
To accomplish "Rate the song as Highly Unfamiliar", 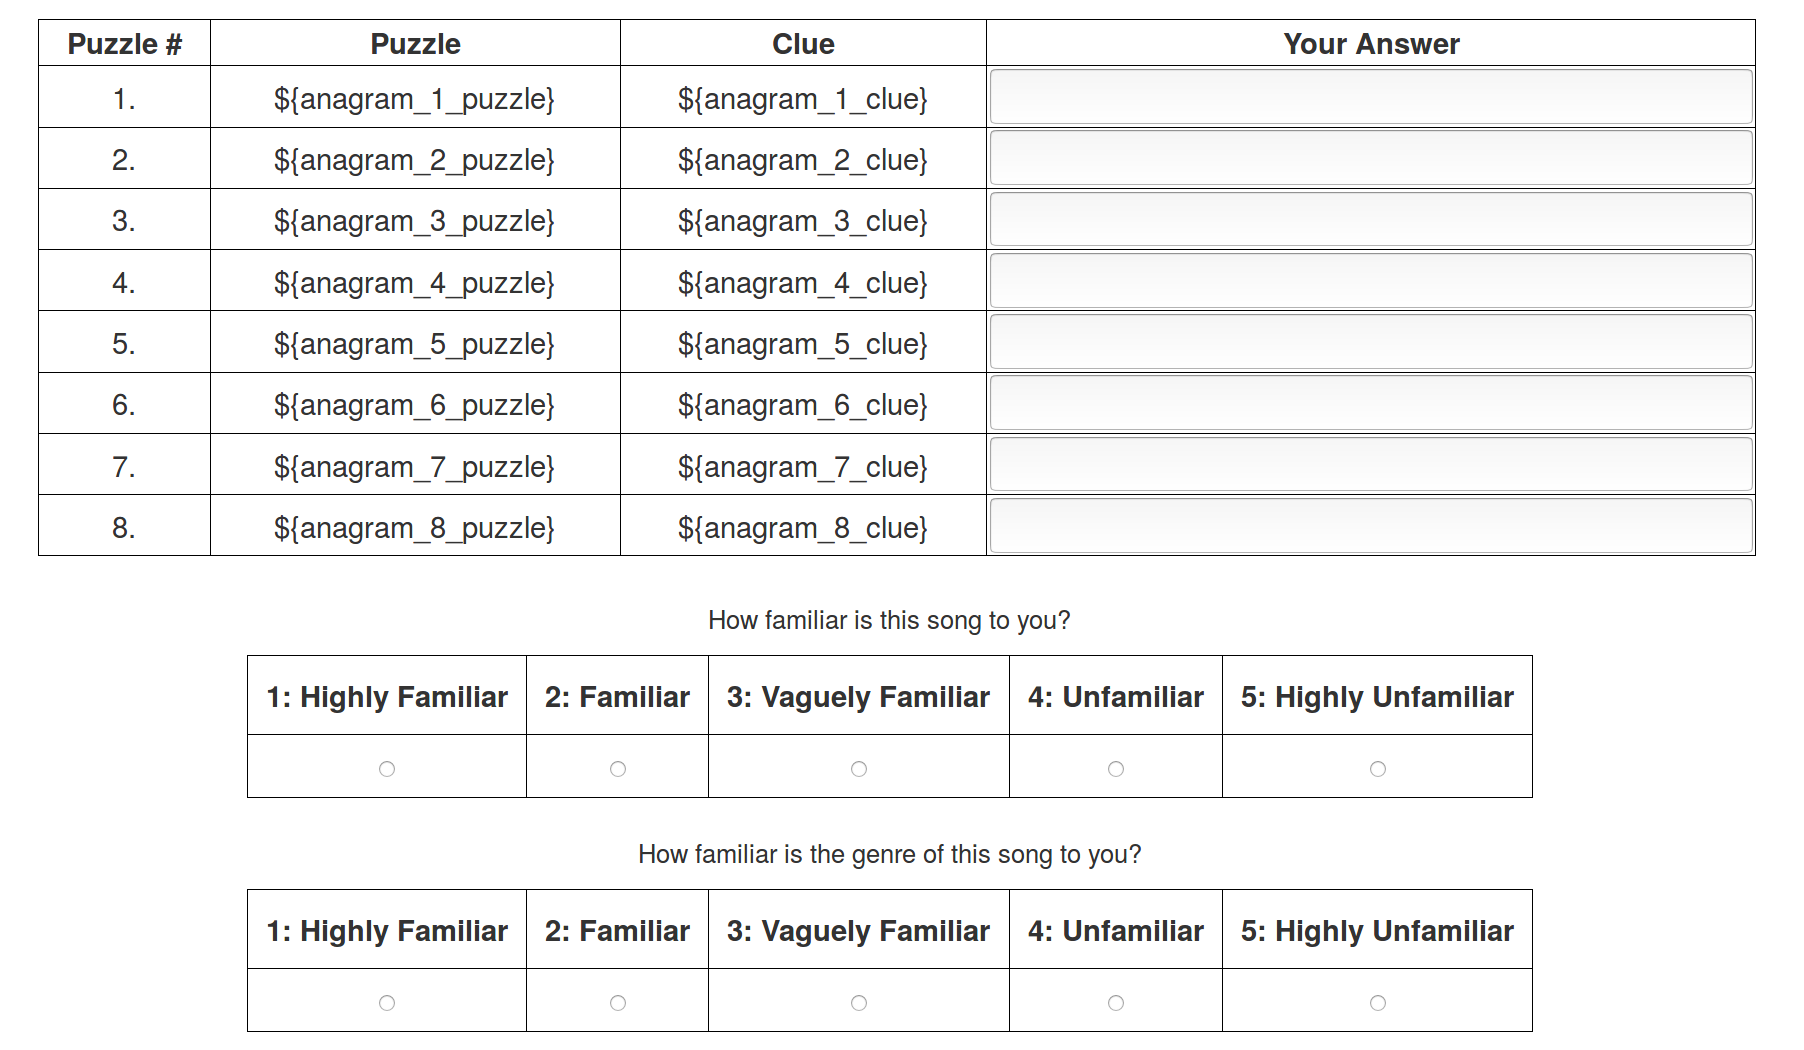I will tap(1378, 769).
